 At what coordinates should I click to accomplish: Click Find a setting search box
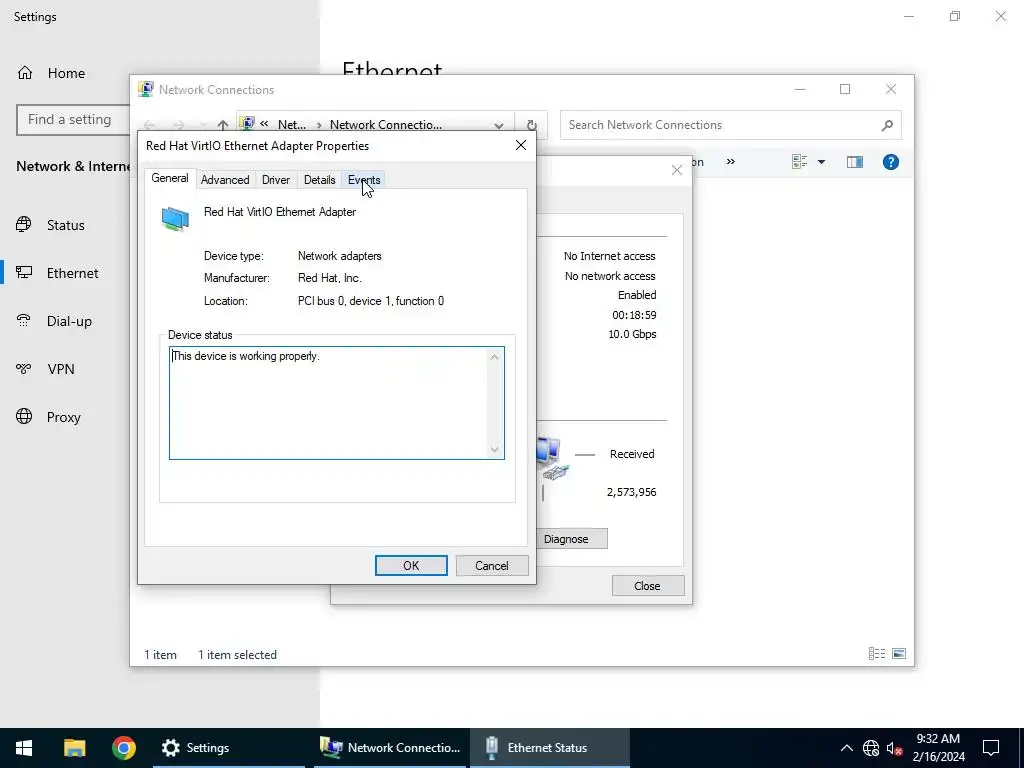(x=73, y=120)
